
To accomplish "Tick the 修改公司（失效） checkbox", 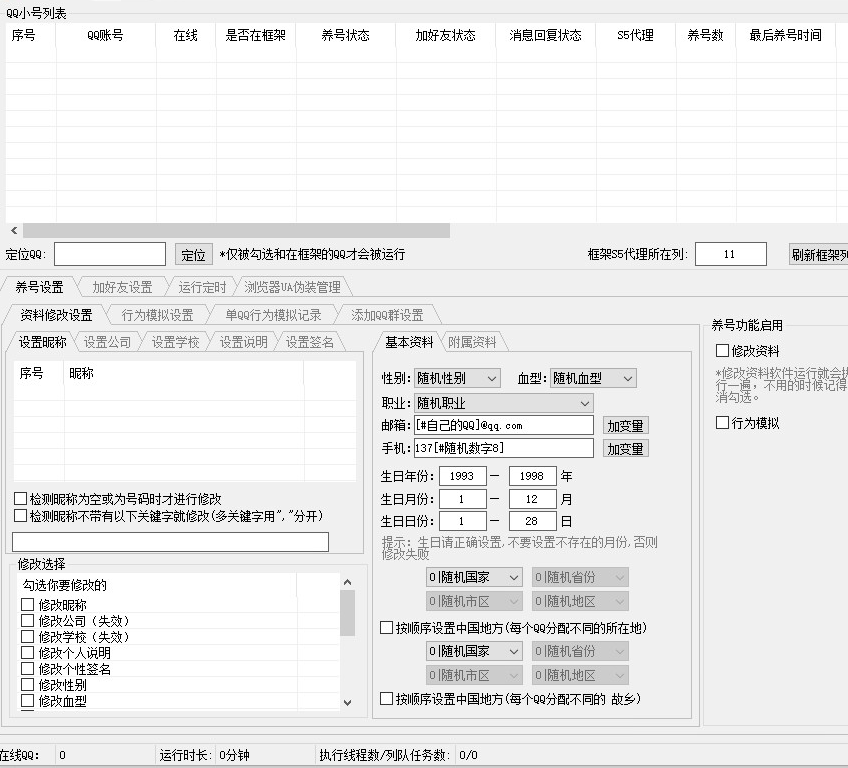I will click(28, 621).
